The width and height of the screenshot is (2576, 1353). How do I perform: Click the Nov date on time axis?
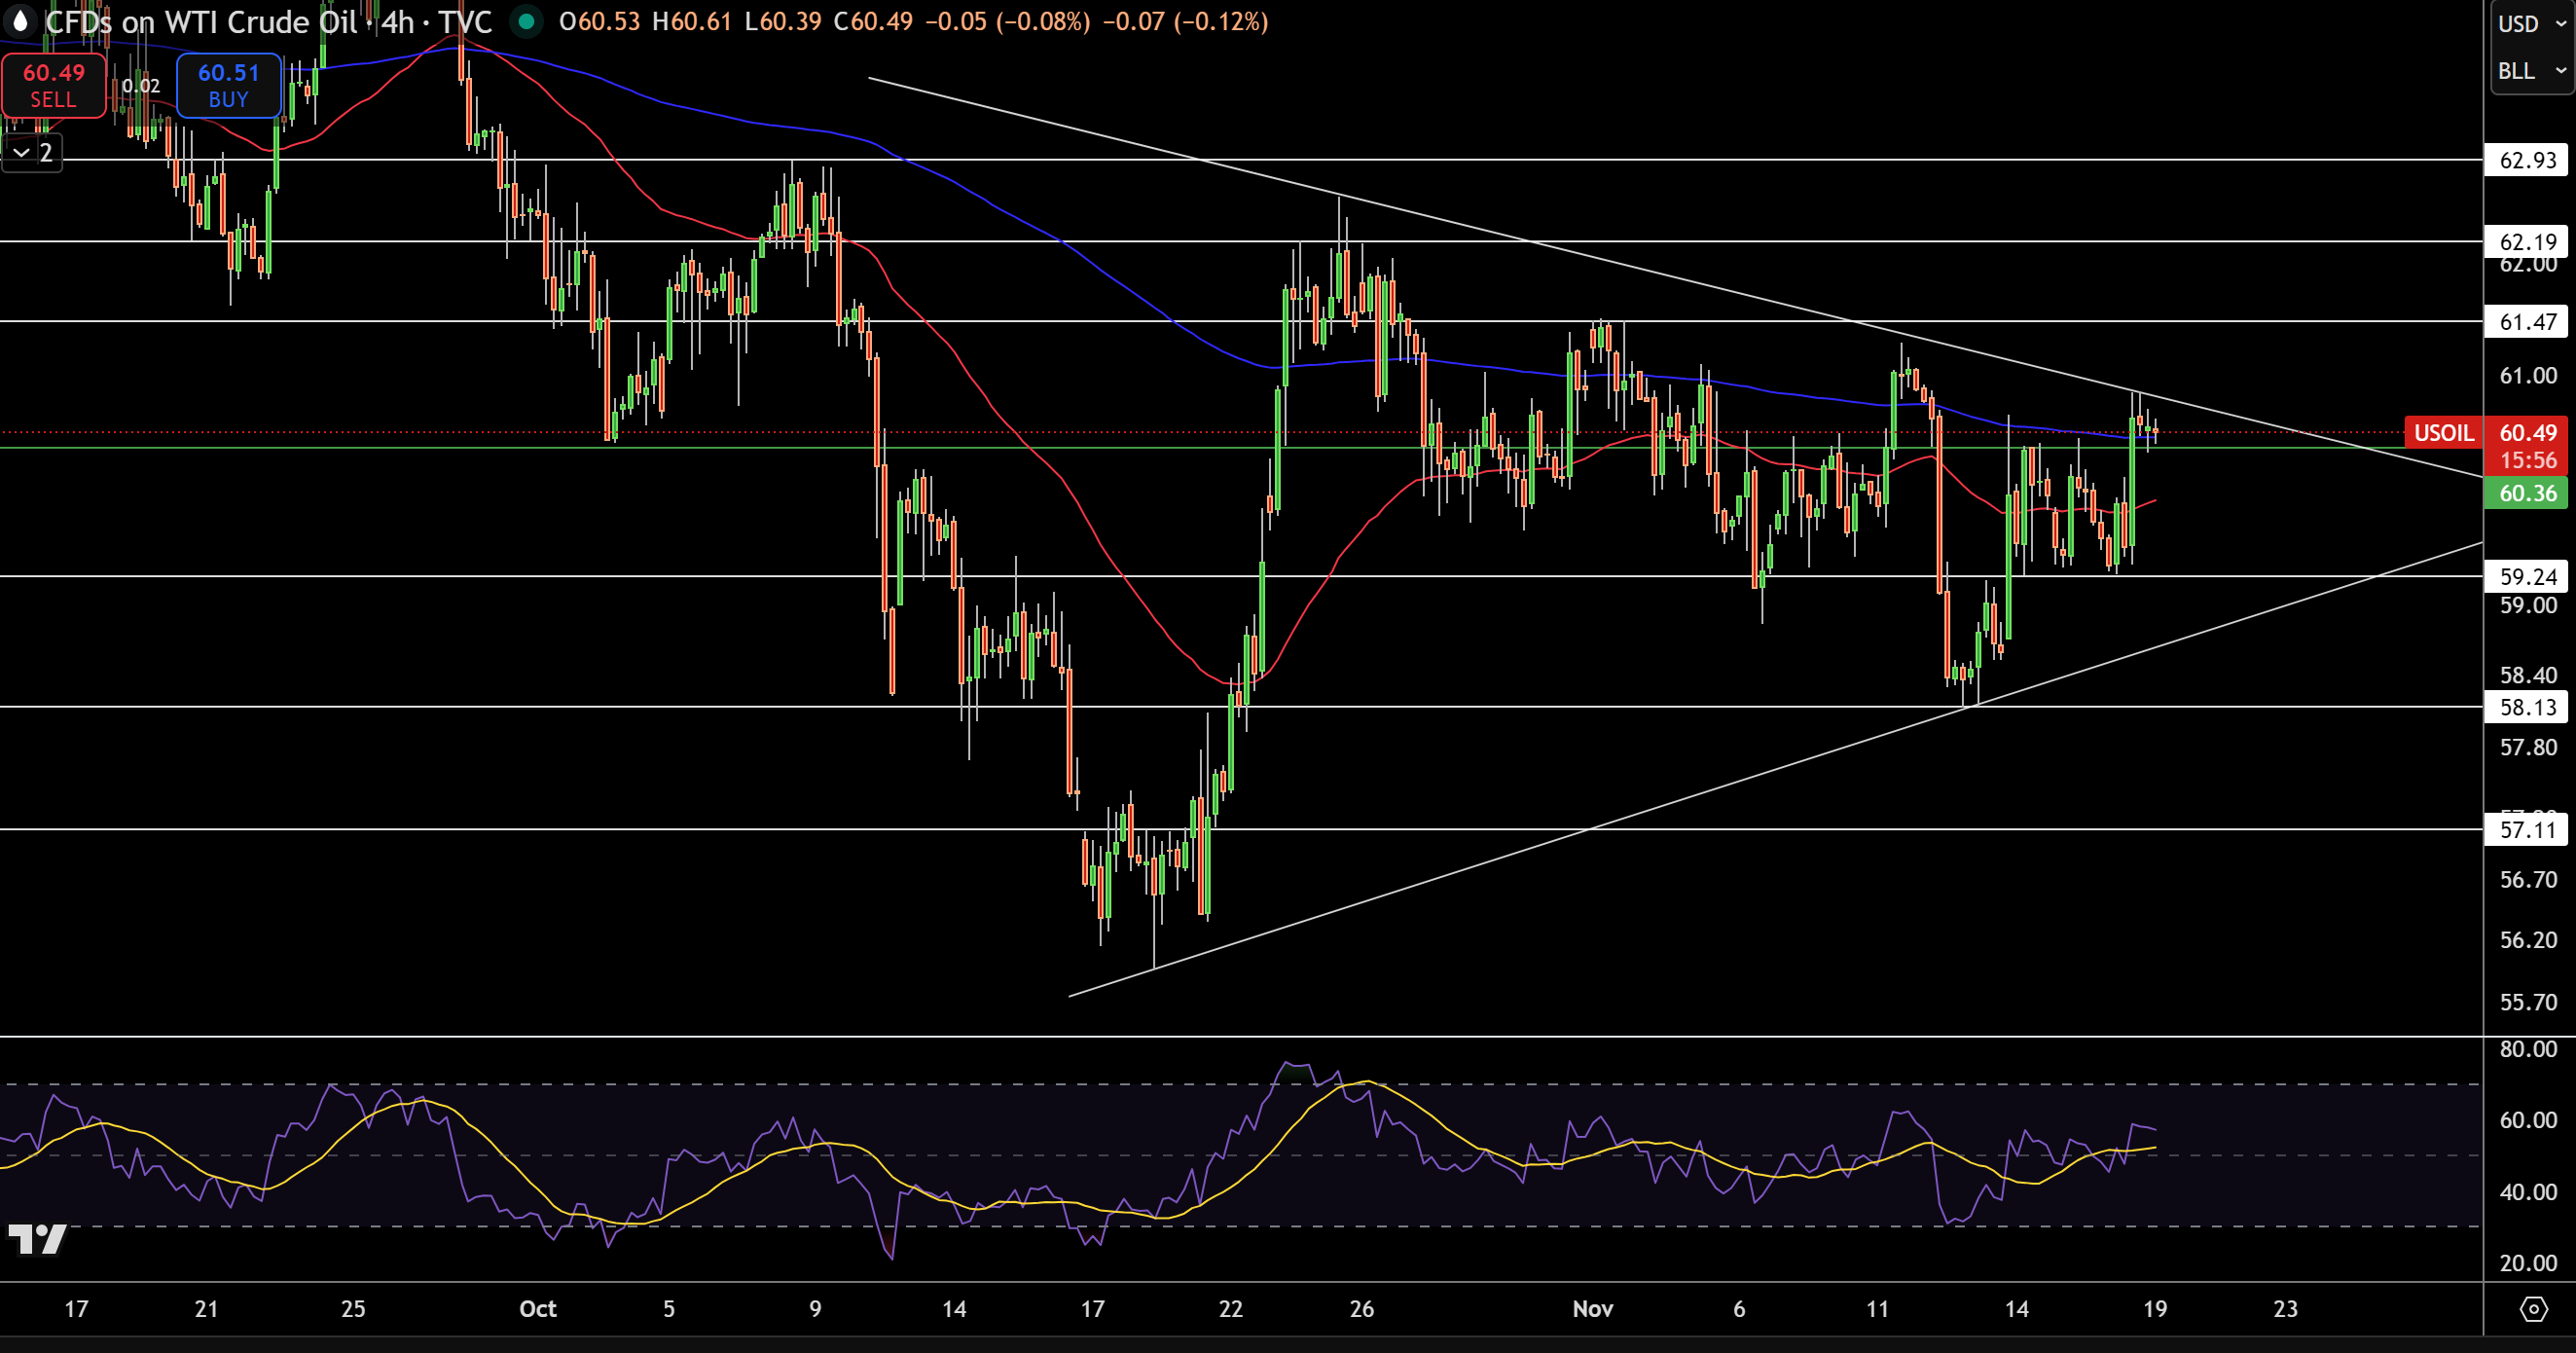coord(1592,1309)
